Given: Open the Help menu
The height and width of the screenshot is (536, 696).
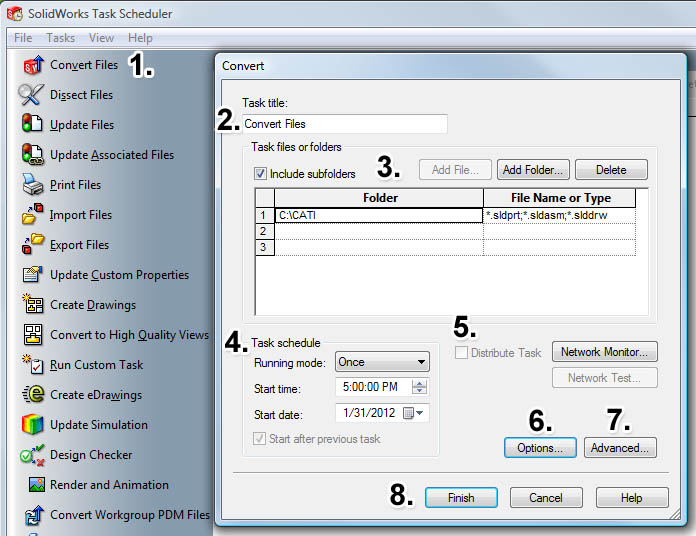Looking at the screenshot, I should pos(140,38).
